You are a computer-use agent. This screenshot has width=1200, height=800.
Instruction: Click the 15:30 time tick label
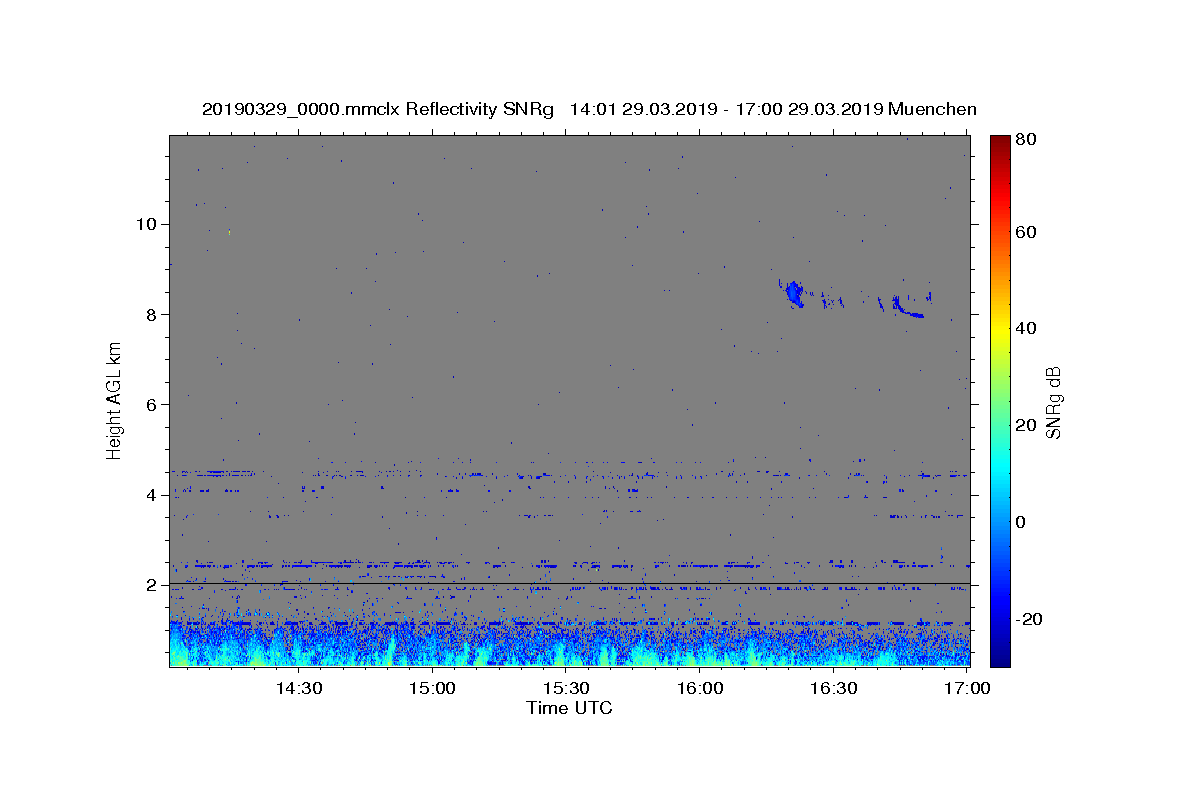click(566, 689)
